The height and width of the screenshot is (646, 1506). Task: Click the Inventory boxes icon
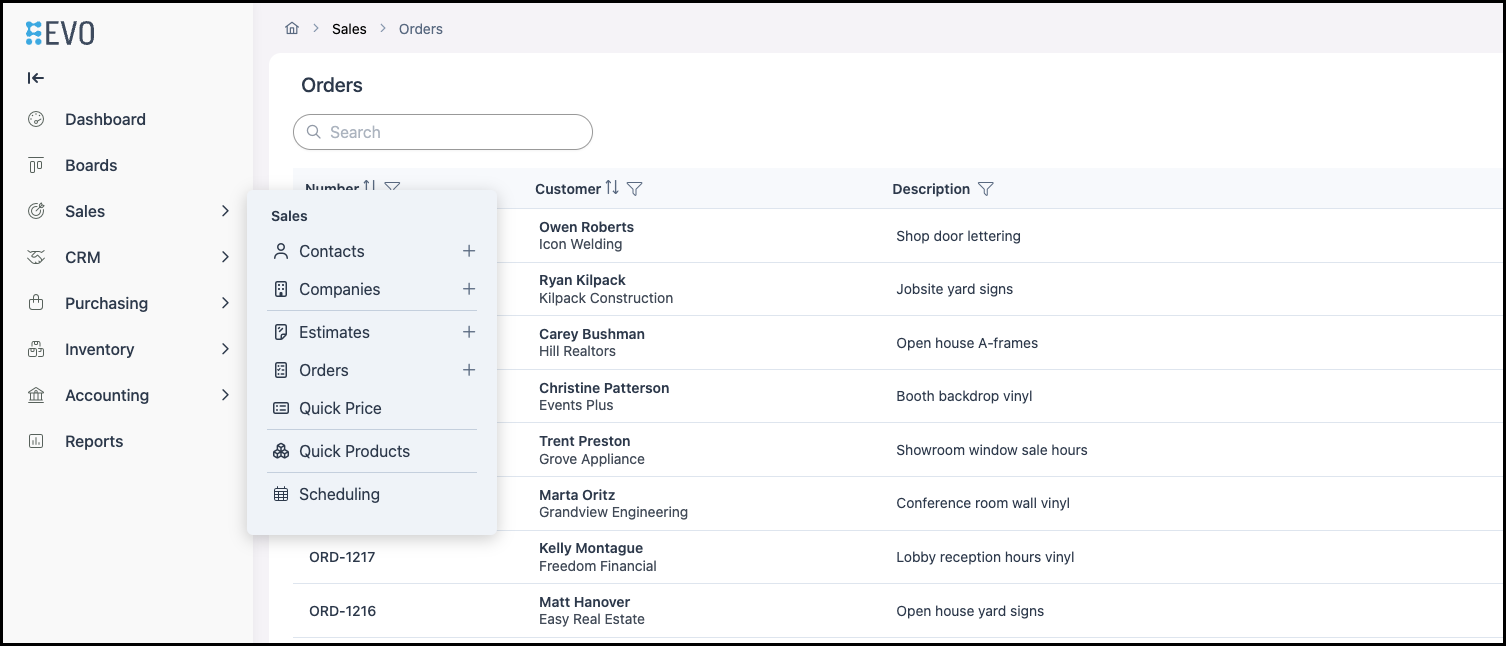pos(36,349)
